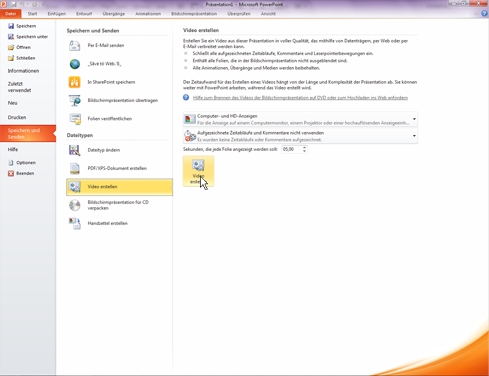This screenshot has height=376, width=489.
Task: Click the PowerPoint application icon in the title bar
Action: click(4, 4)
